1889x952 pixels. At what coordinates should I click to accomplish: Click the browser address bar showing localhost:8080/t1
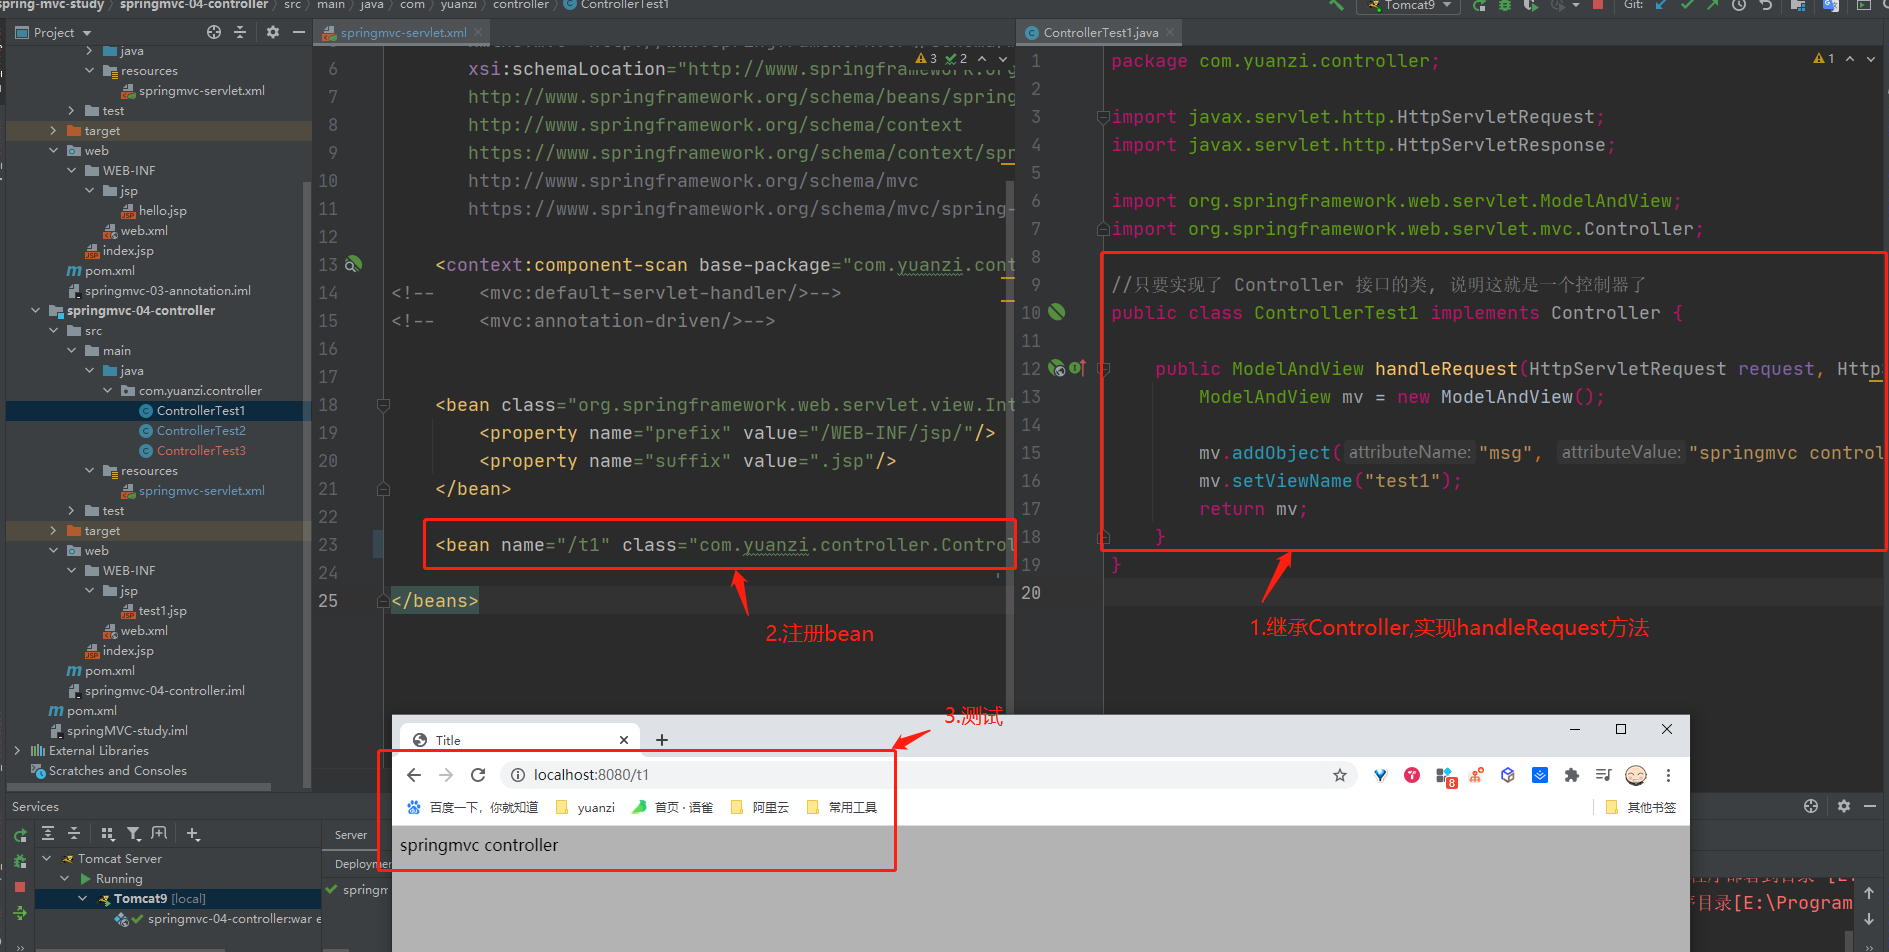click(928, 775)
